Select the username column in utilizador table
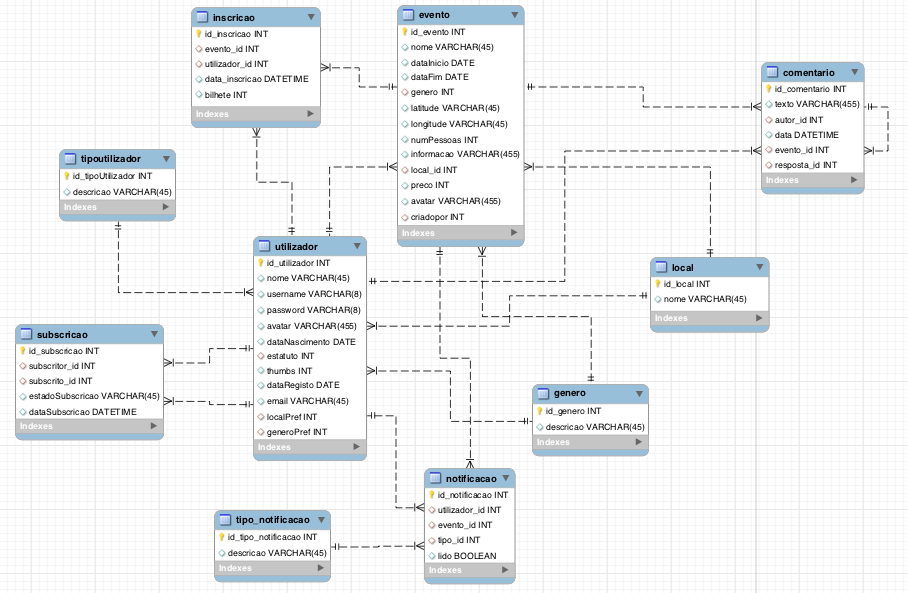This screenshot has width=908, height=593. pyautogui.click(x=313, y=294)
